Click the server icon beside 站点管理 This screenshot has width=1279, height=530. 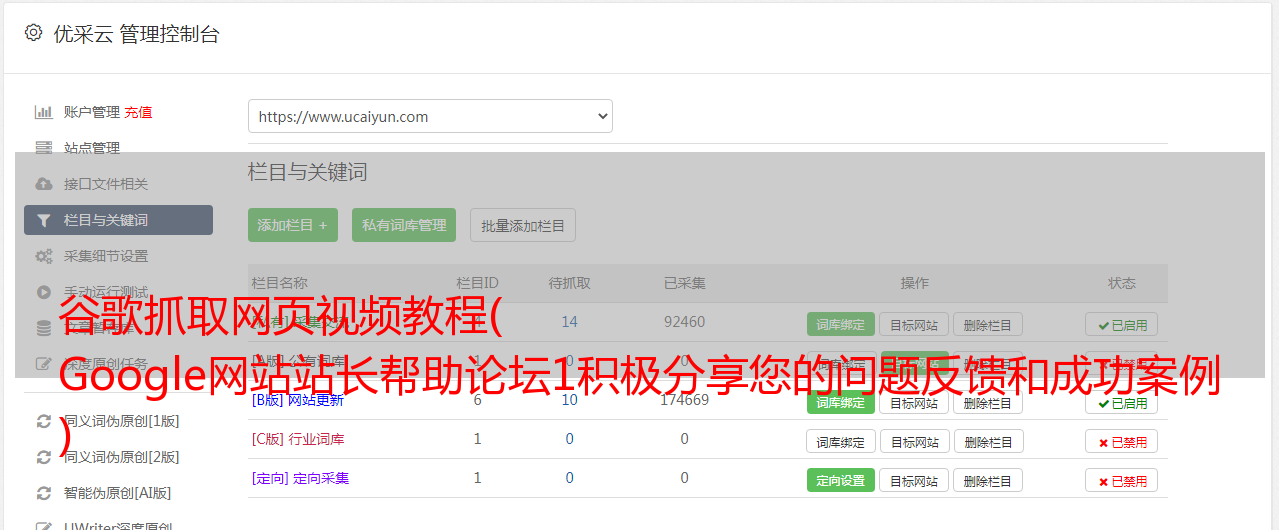[43, 148]
